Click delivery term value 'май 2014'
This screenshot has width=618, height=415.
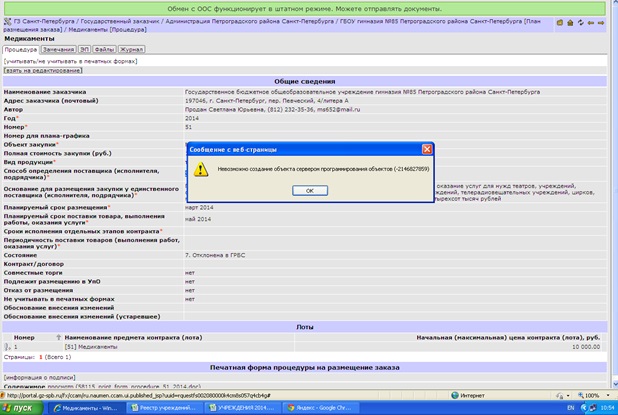(198, 219)
